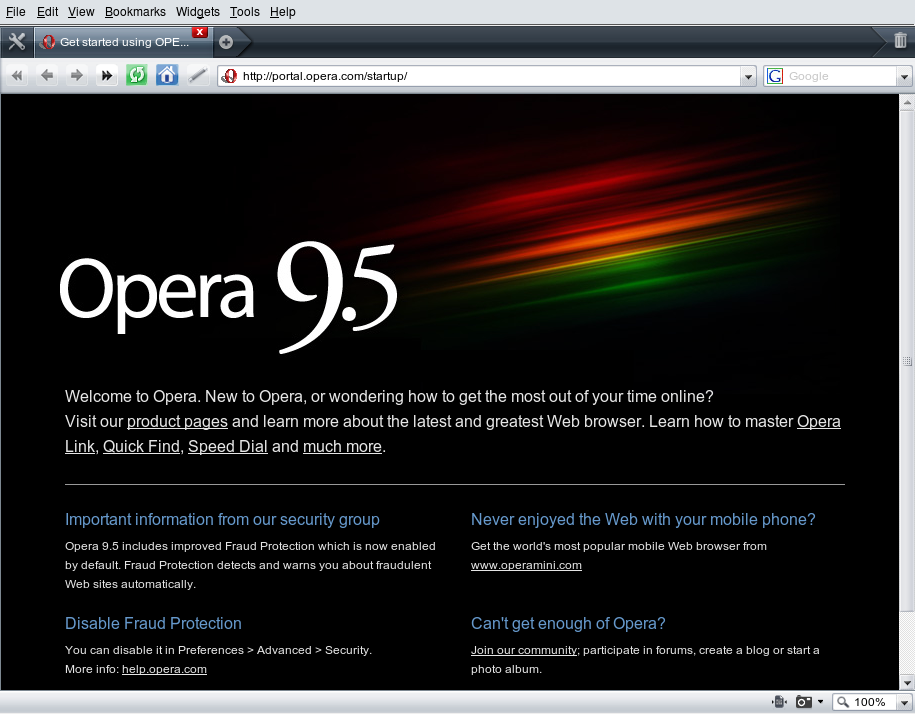Open the 'Quick Find' link

point(141,447)
